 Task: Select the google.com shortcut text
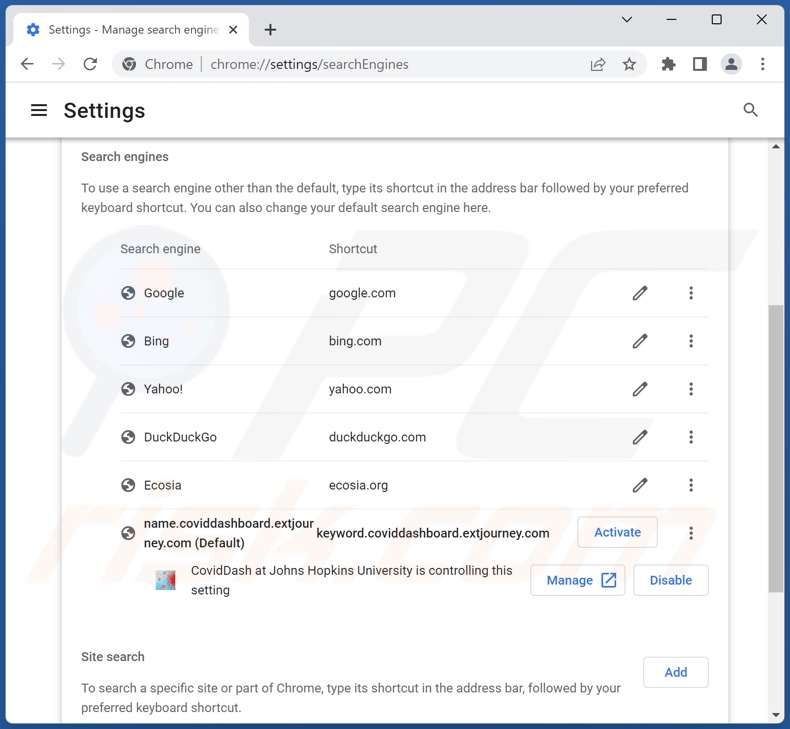pyautogui.click(x=362, y=293)
